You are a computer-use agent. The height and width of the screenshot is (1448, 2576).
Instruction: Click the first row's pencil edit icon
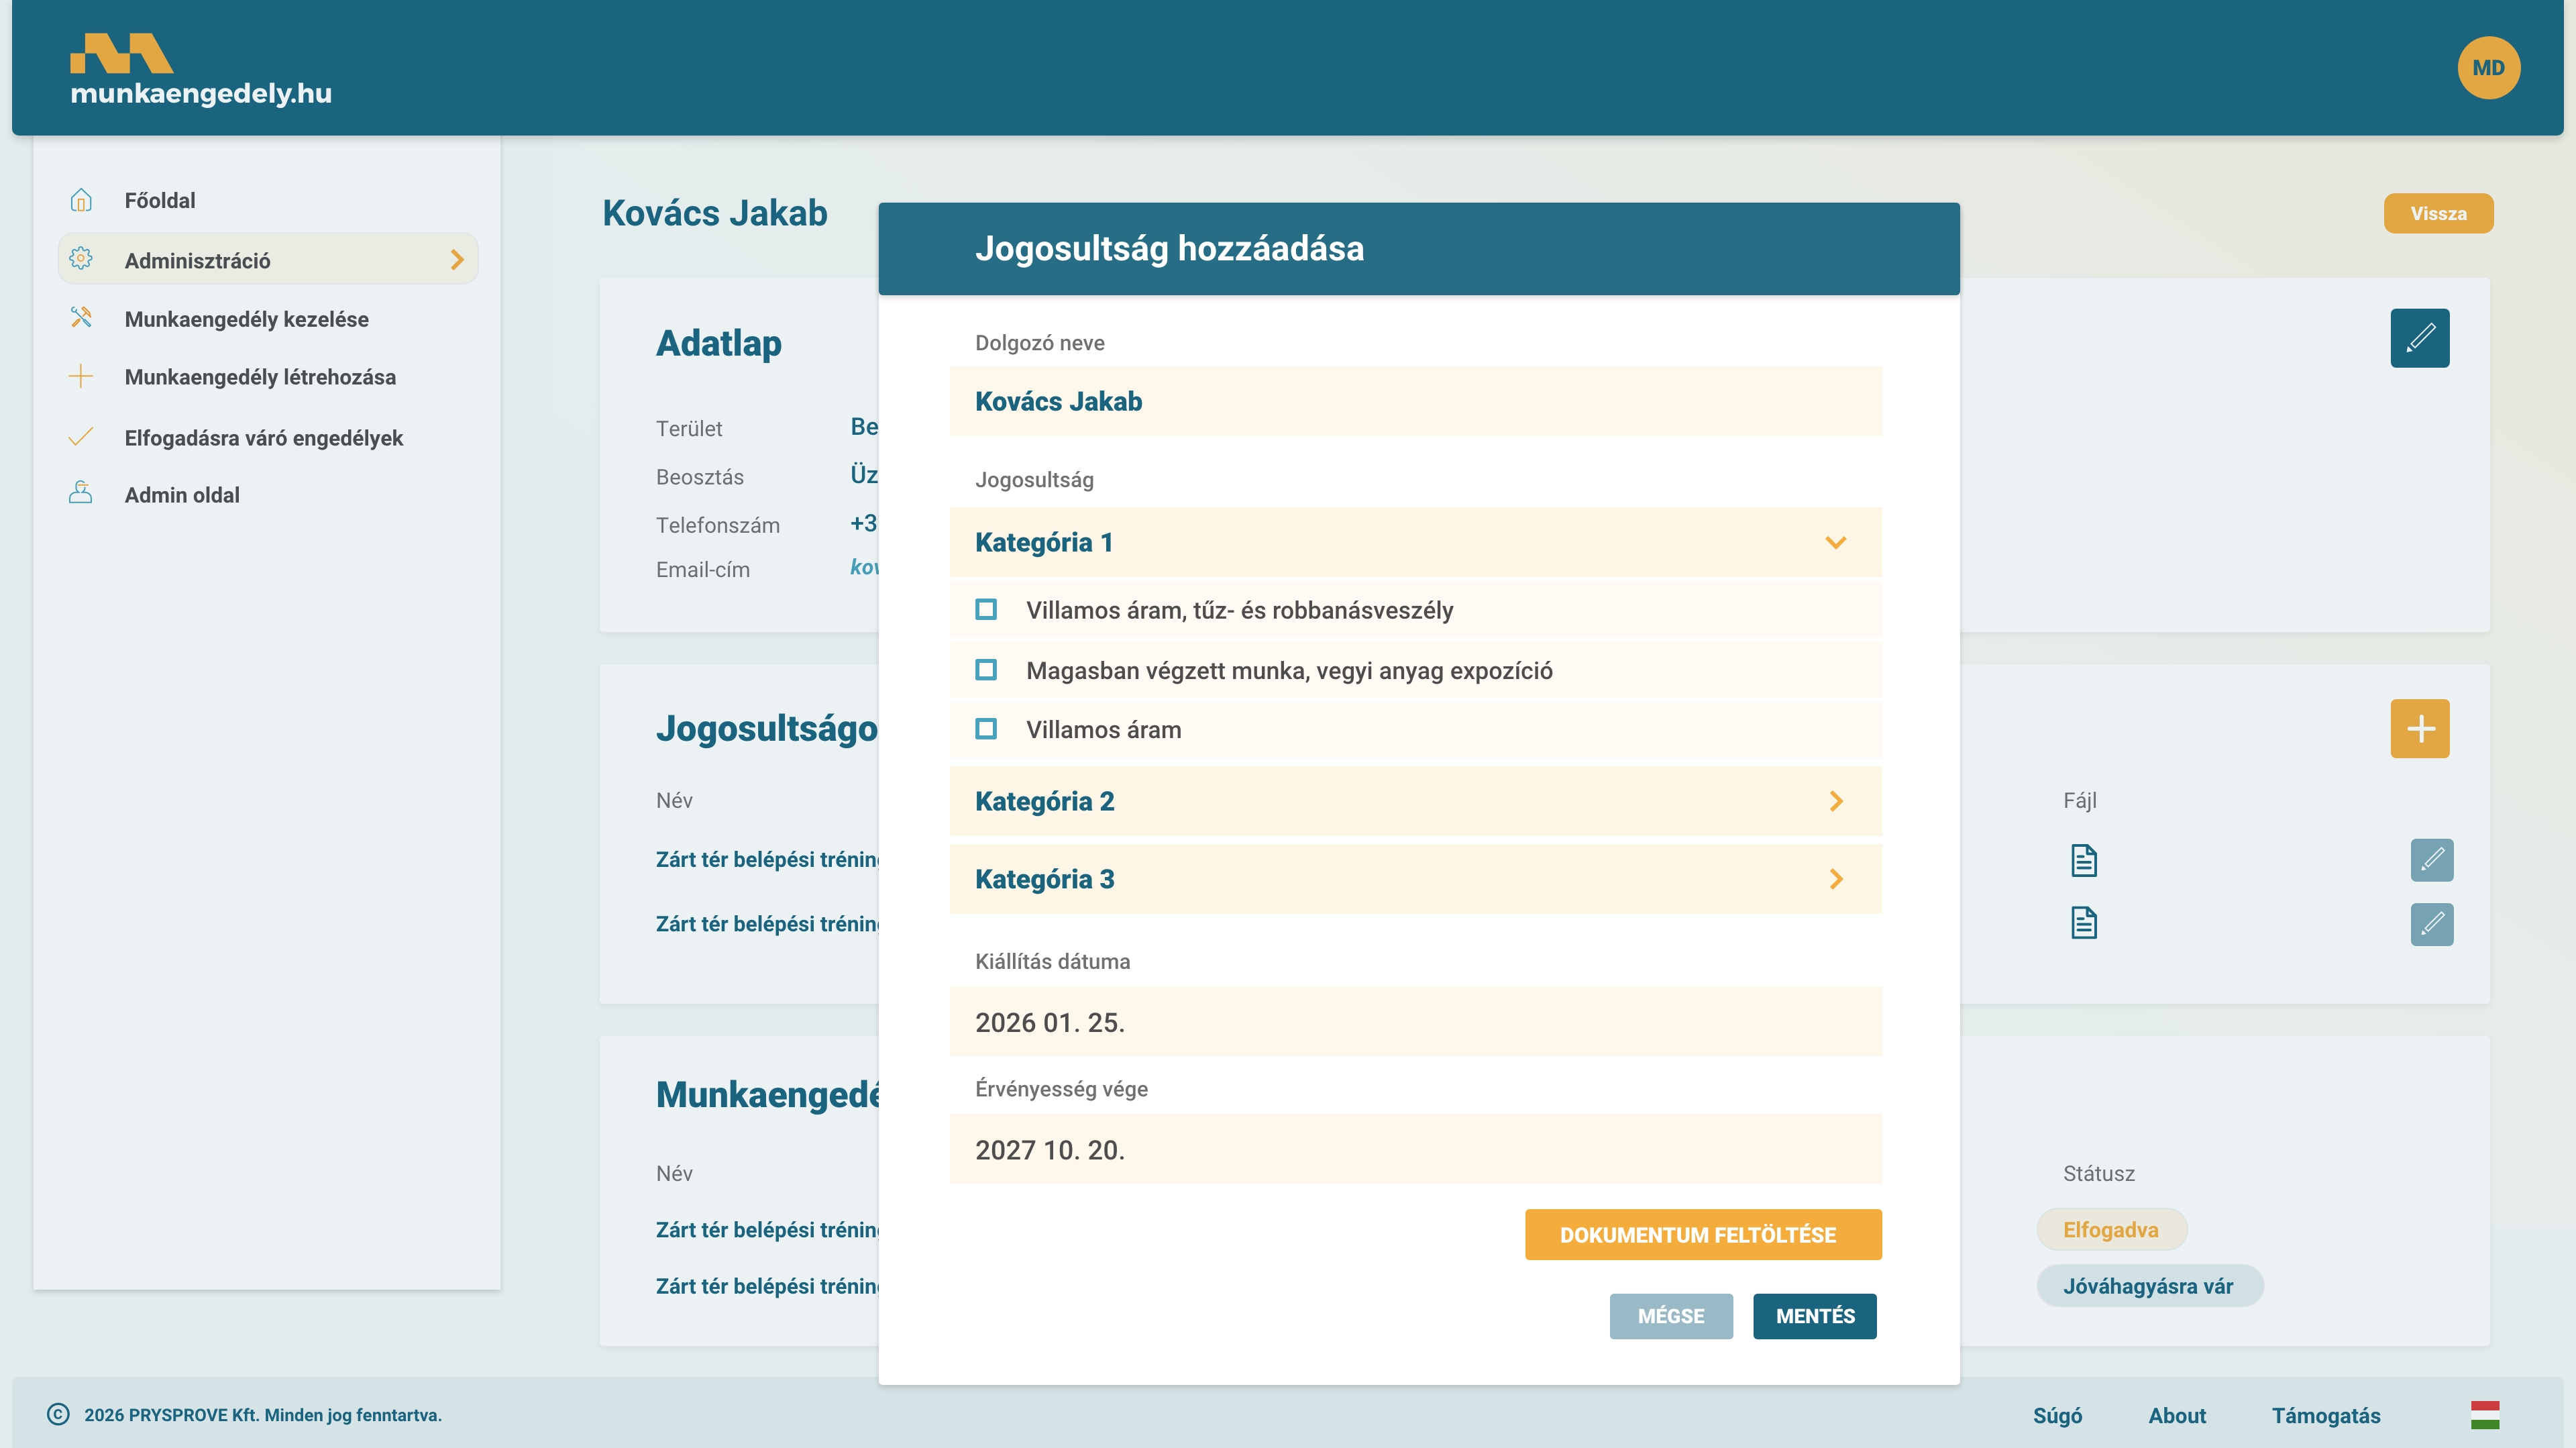coord(2431,860)
